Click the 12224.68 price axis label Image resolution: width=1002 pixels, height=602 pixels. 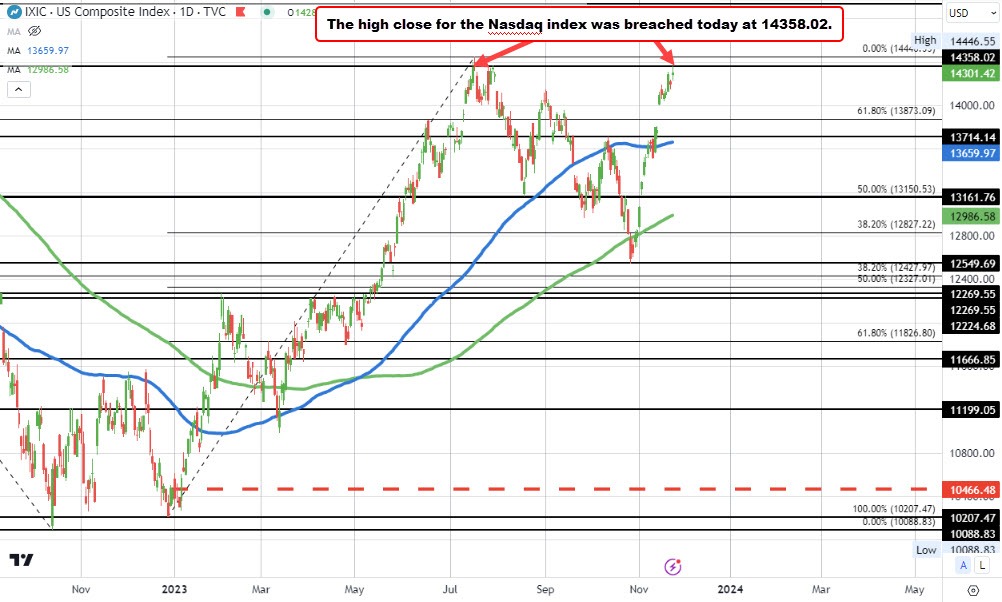(972, 326)
